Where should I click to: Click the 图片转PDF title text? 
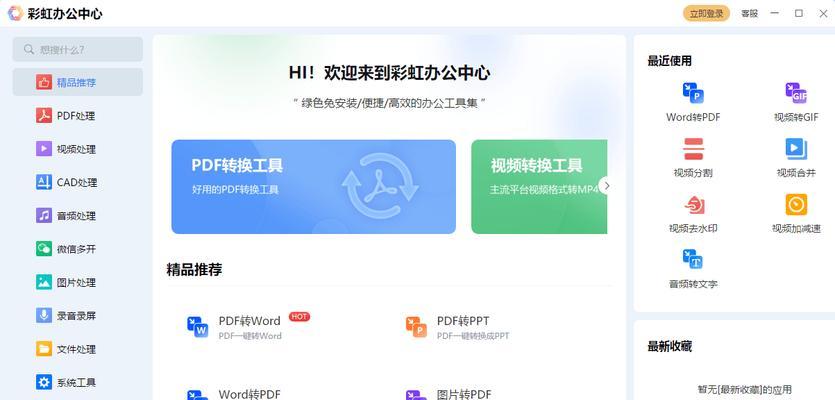tap(464, 394)
